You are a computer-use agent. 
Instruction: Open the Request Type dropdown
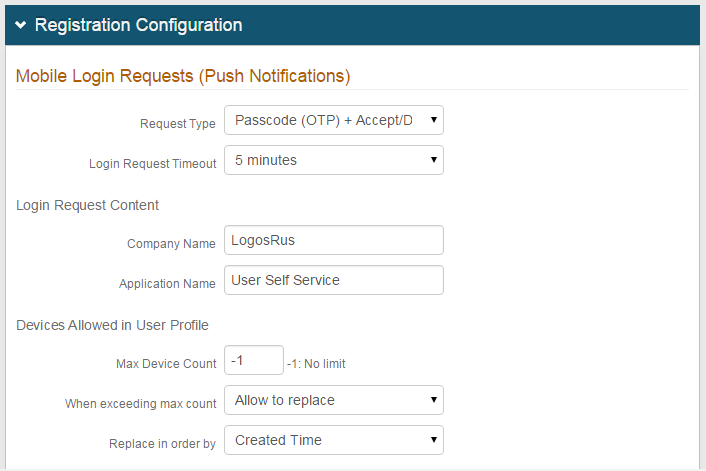(333, 121)
